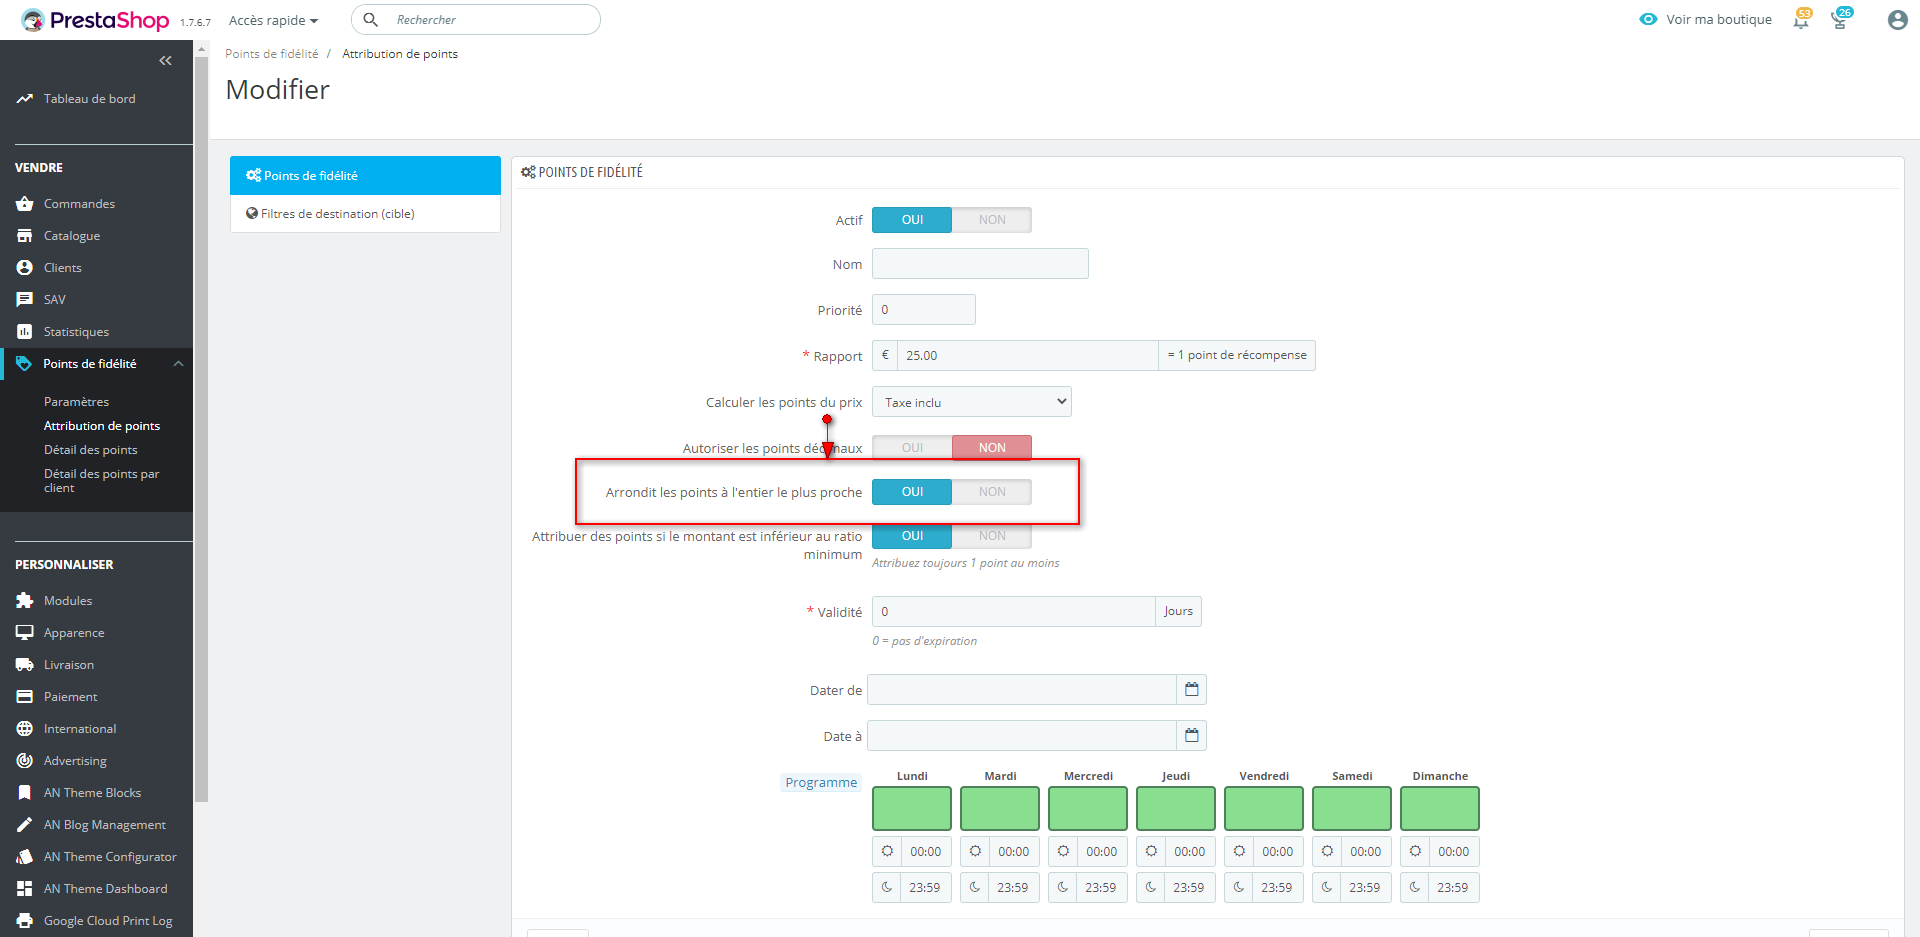The height and width of the screenshot is (937, 1920).
Task: Click the AN Theme Dashboard grid icon
Action: (x=25, y=889)
